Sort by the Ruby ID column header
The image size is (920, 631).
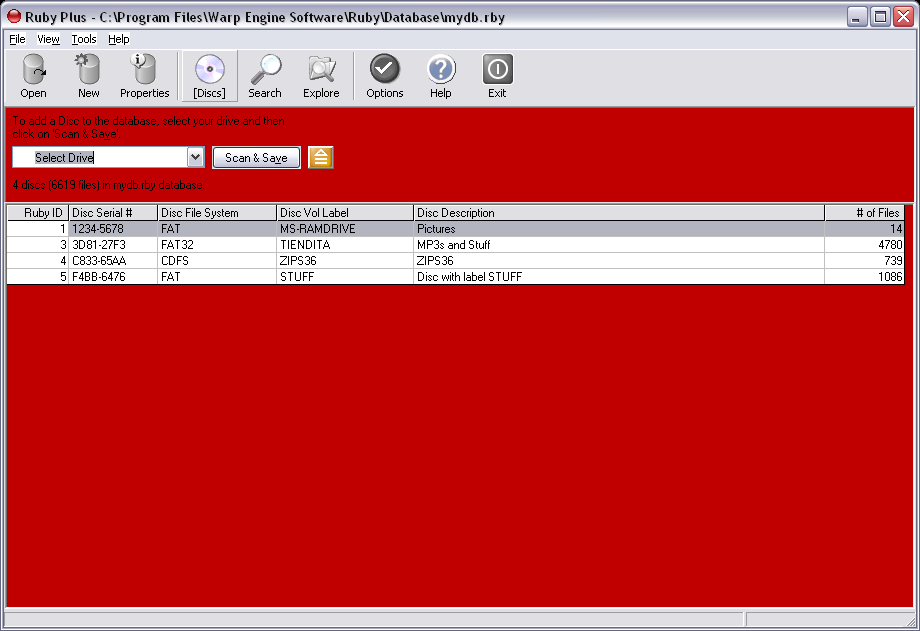click(x=38, y=212)
